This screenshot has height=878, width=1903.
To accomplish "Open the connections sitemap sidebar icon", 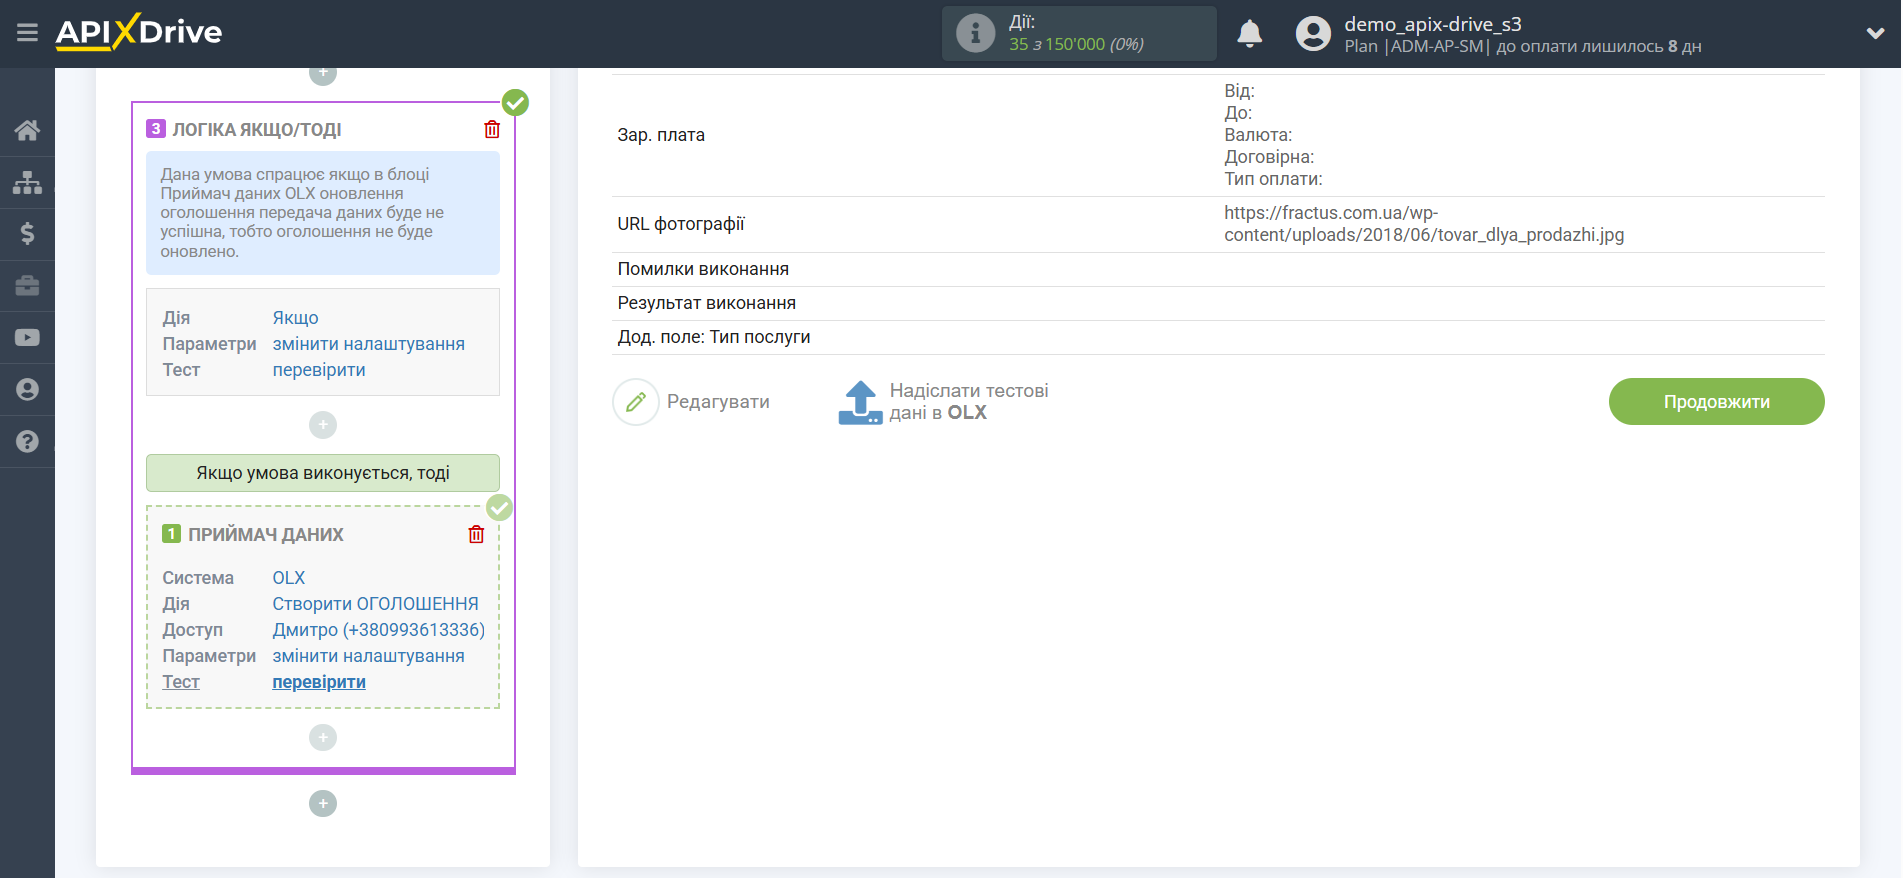I will pos(27,182).
